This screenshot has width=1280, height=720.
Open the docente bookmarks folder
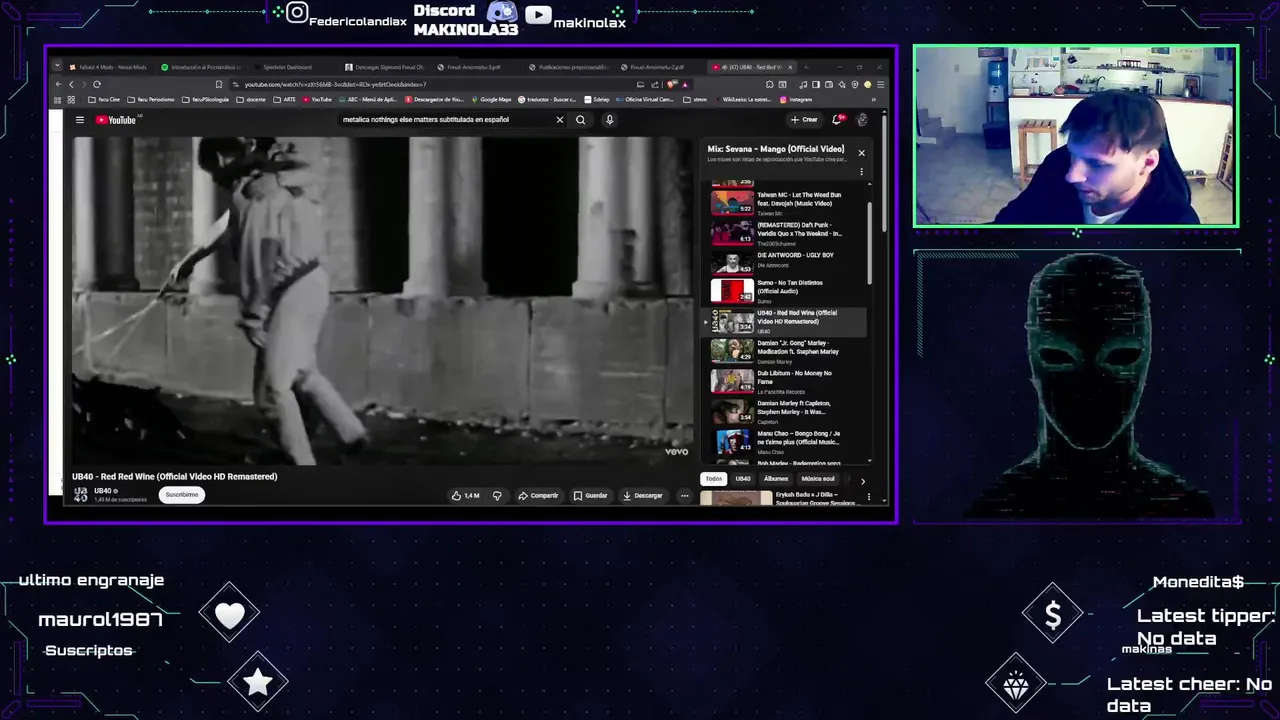click(251, 100)
